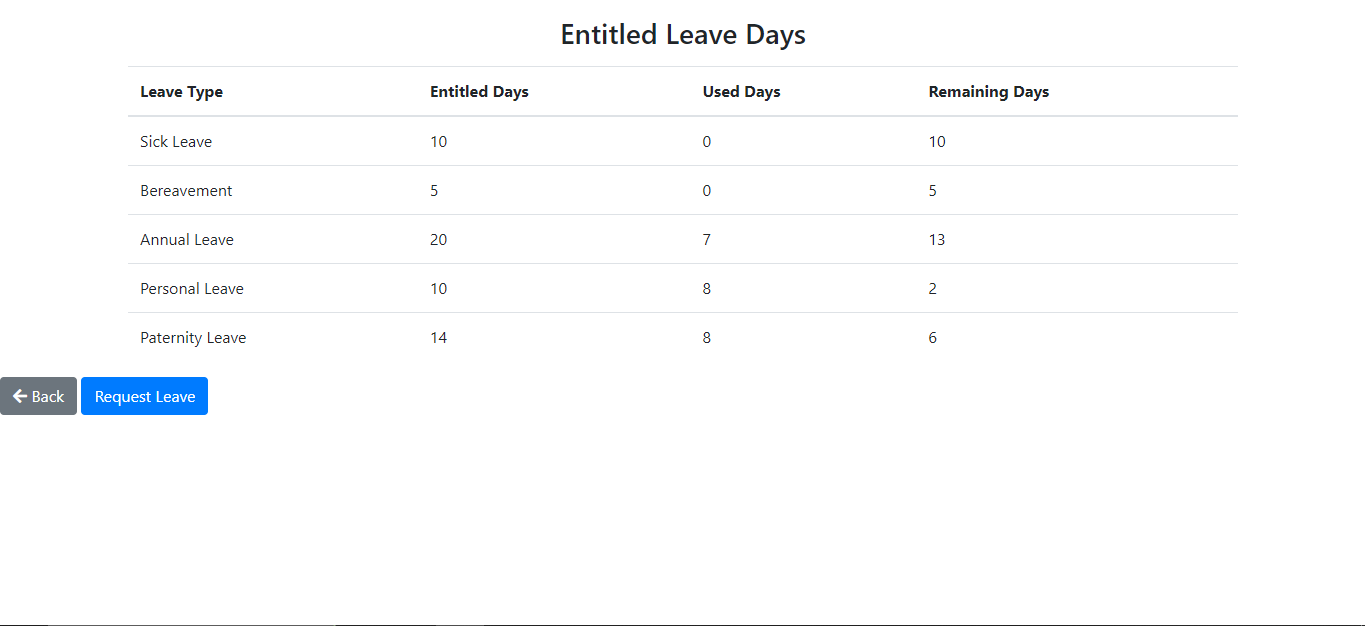Click the Remaining Days column header

[988, 91]
